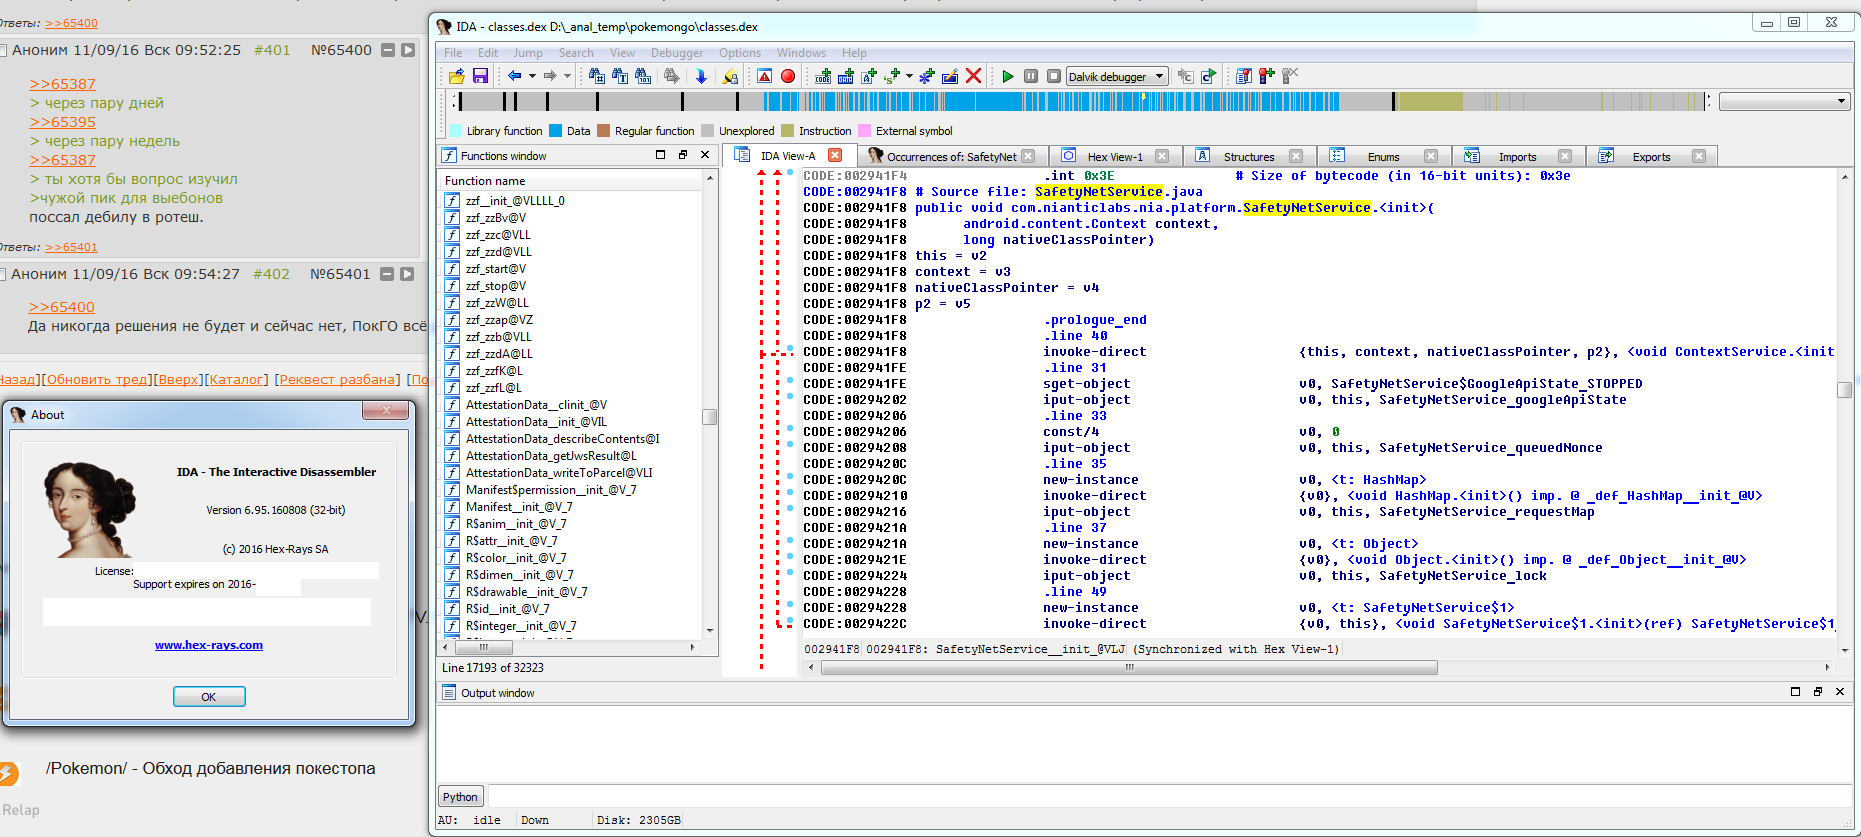
Task: Expand the back-history arrow dropdown
Action: tap(532, 76)
